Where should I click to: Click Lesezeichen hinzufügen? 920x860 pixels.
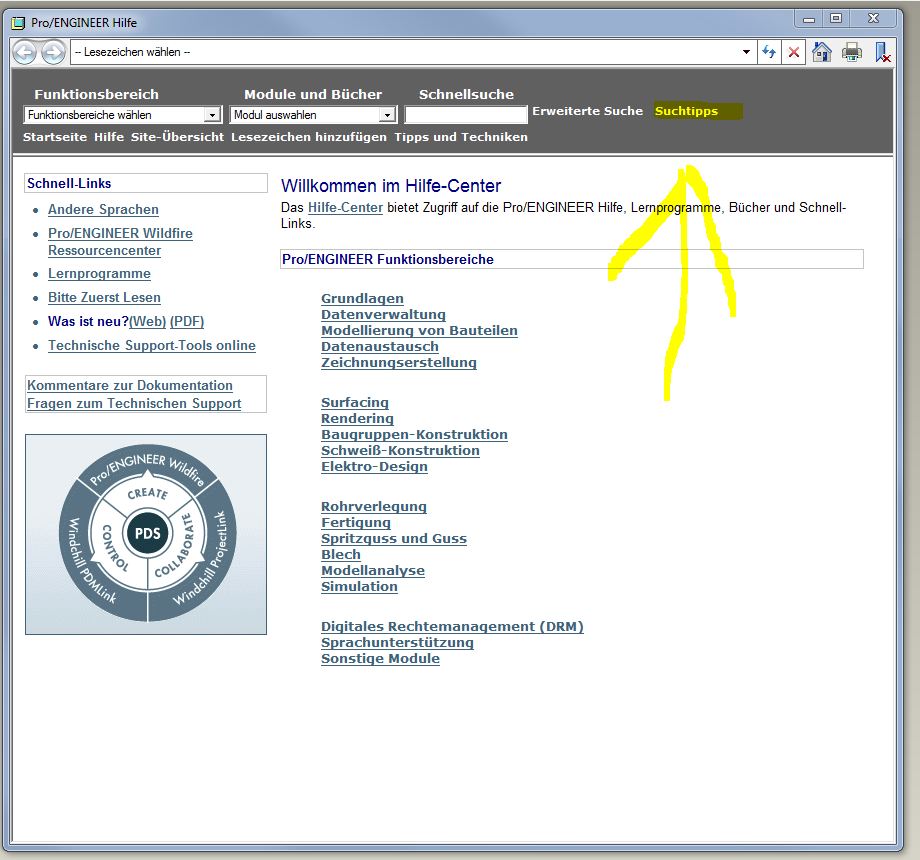click(x=309, y=137)
